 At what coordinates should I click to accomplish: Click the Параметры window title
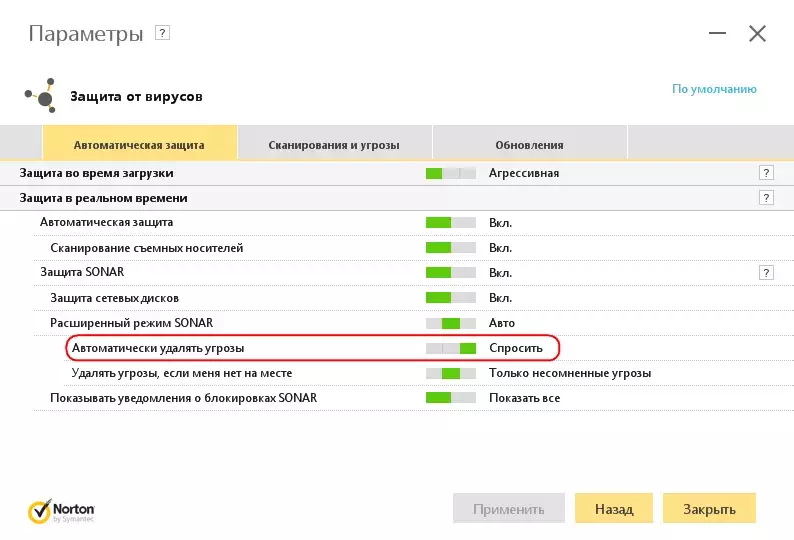click(x=86, y=34)
